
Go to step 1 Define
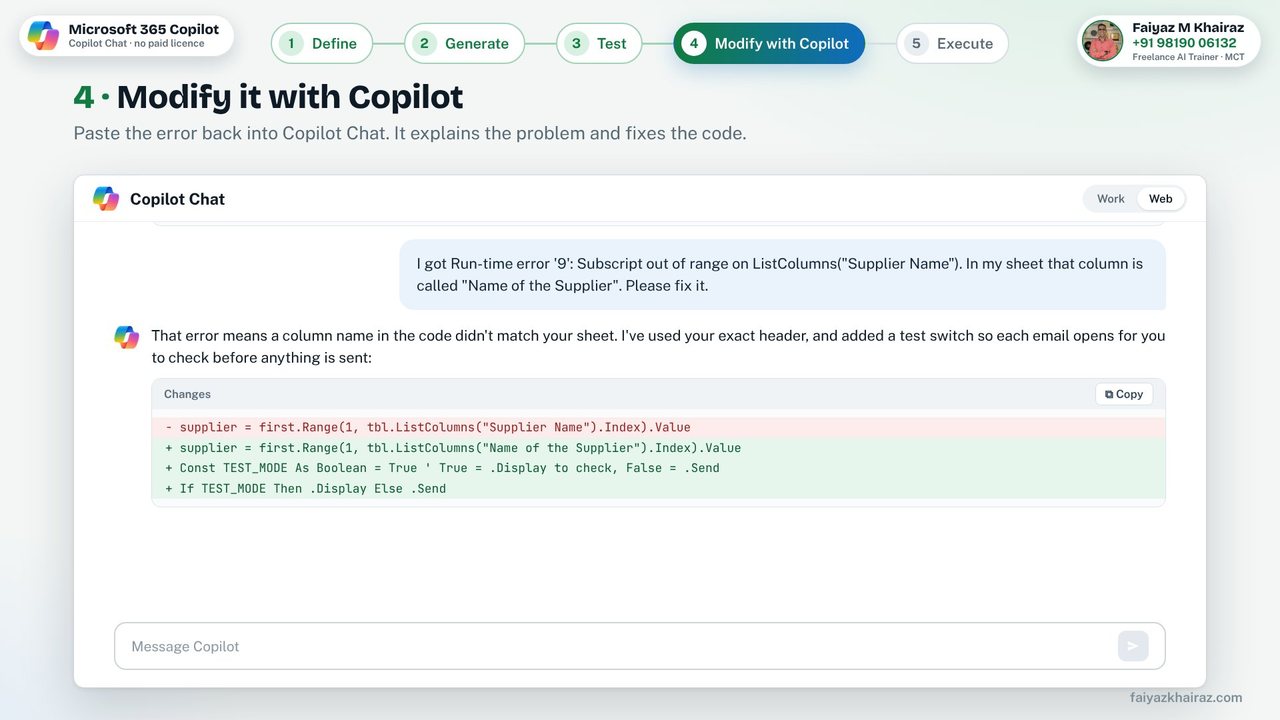(x=322, y=43)
